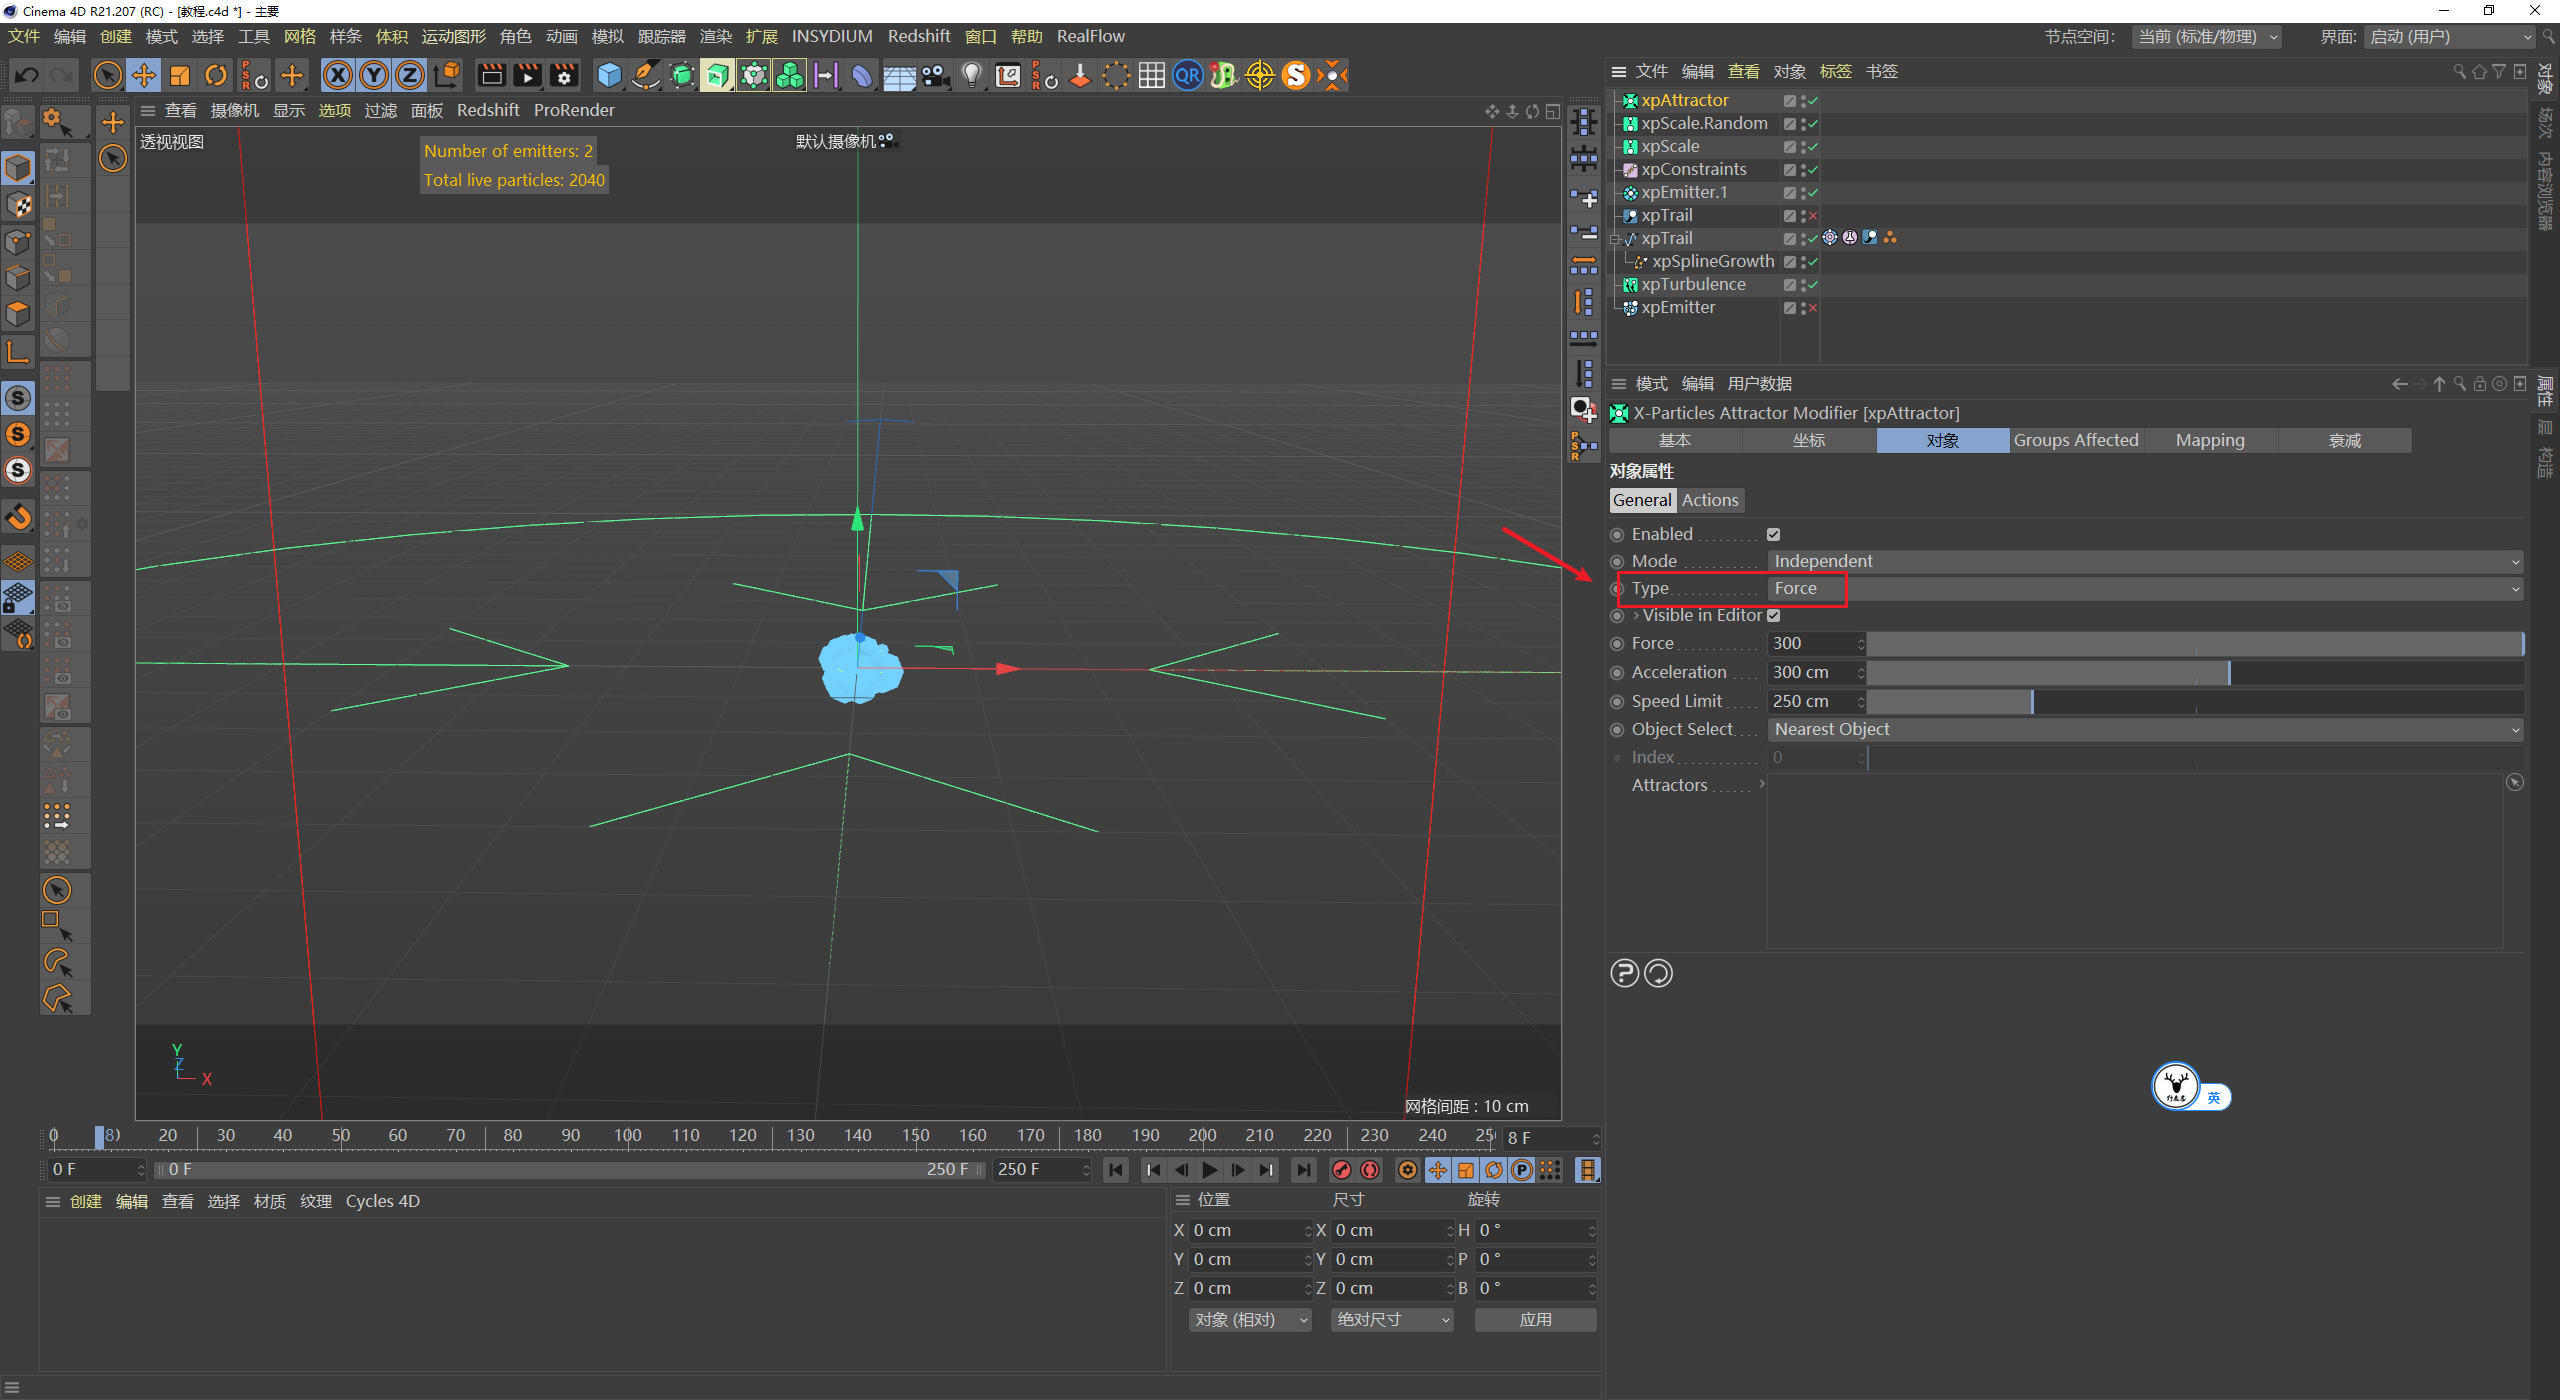Switch to 衰减 falloff tab

click(x=2344, y=441)
